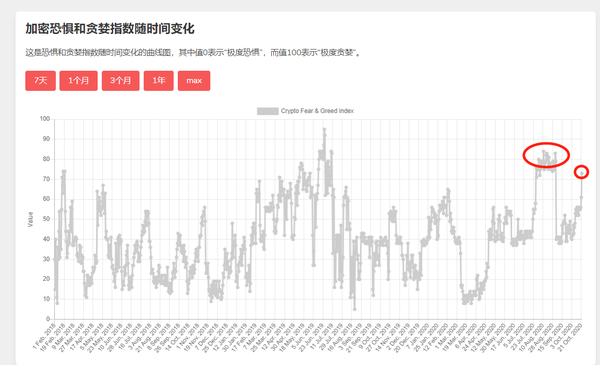Viewport: 600px width, 365px height.
Task: Click the 70 tick on the y-axis
Action: [x=46, y=179]
